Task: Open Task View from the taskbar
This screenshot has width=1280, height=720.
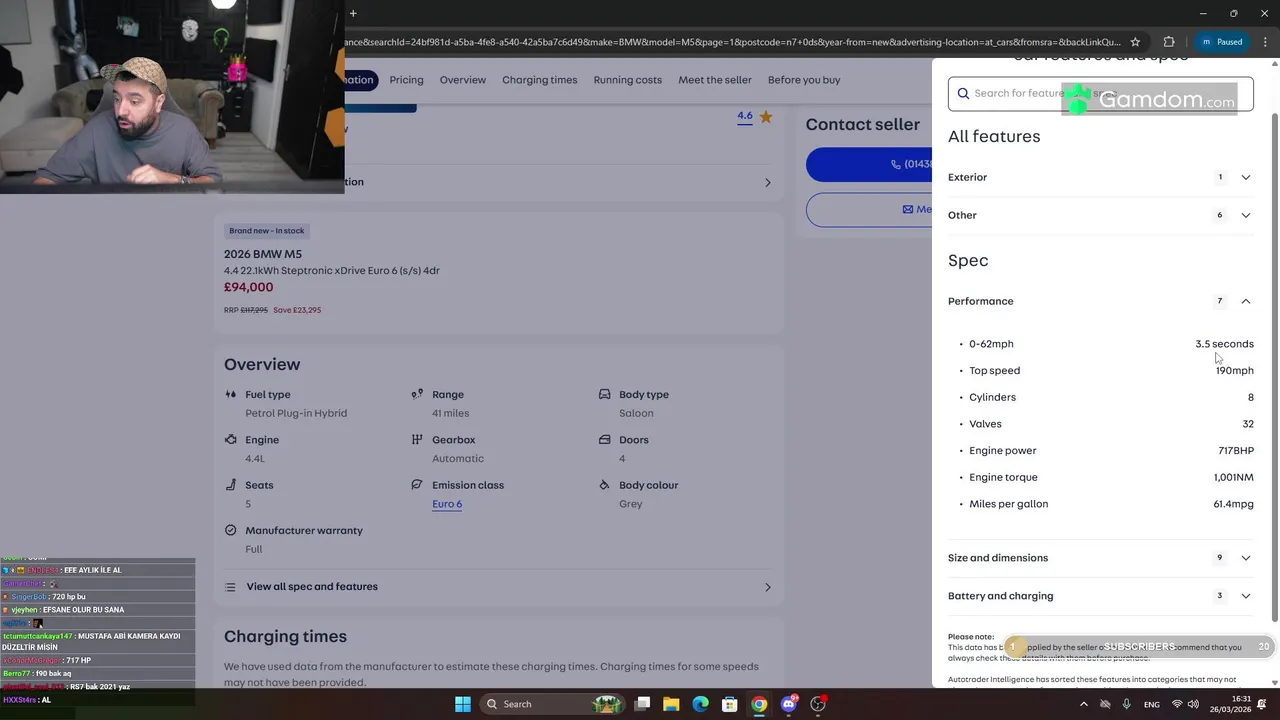Action: point(643,704)
